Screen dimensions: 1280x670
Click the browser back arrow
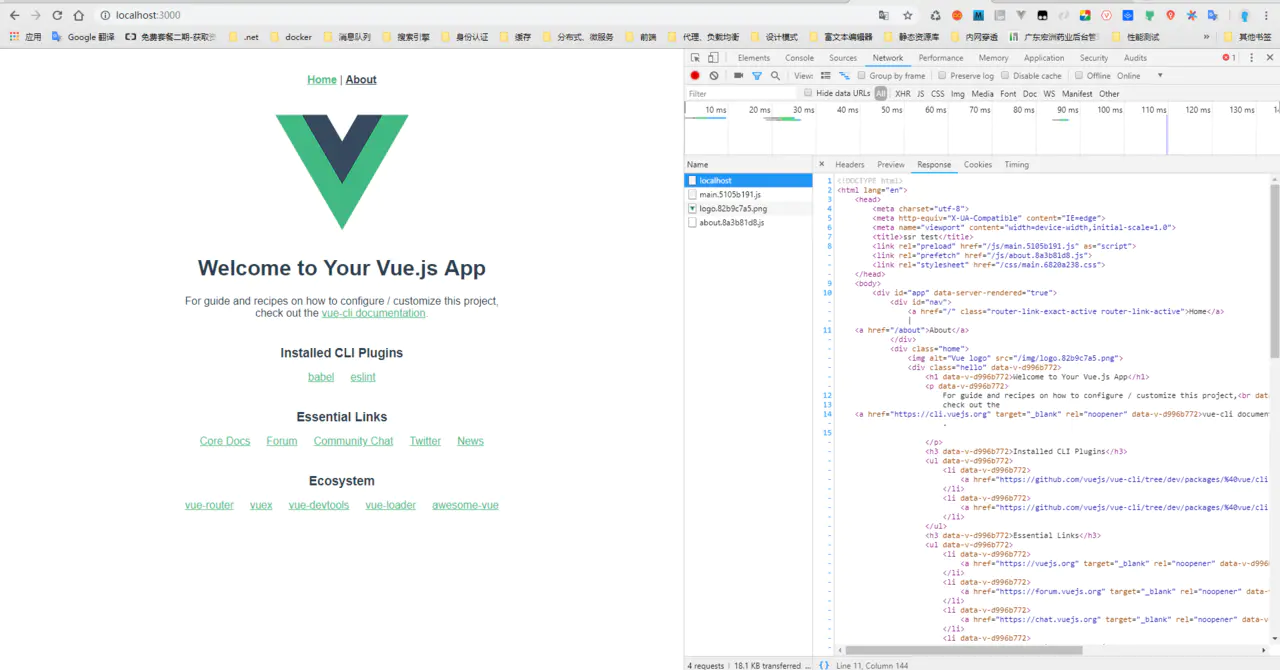pos(14,15)
